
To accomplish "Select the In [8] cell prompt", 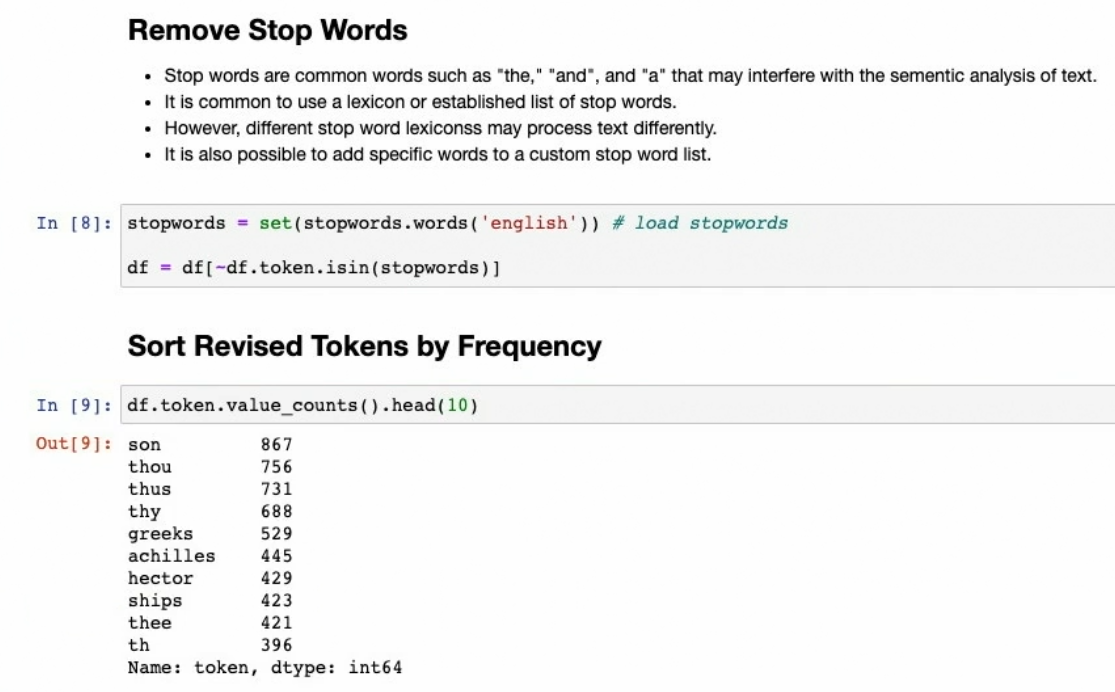I will [75, 223].
